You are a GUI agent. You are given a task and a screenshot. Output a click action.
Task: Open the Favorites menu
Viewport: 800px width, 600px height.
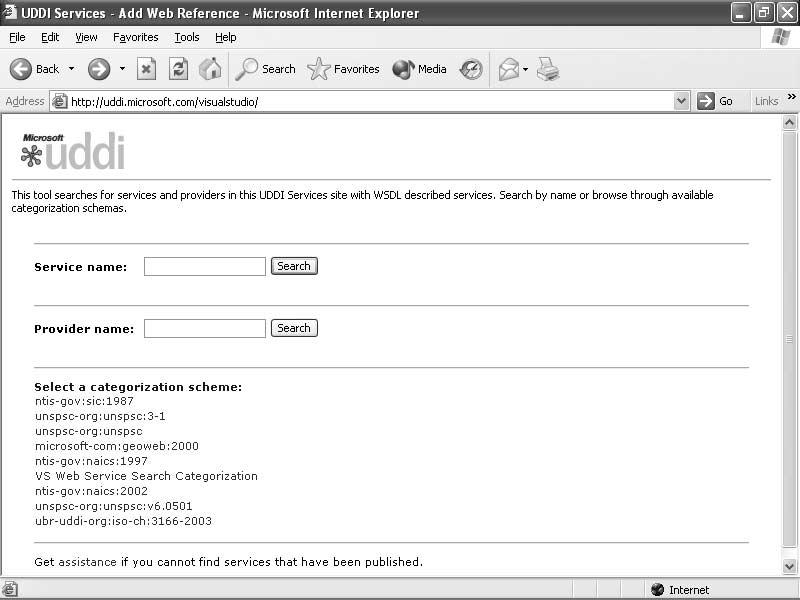(x=136, y=37)
